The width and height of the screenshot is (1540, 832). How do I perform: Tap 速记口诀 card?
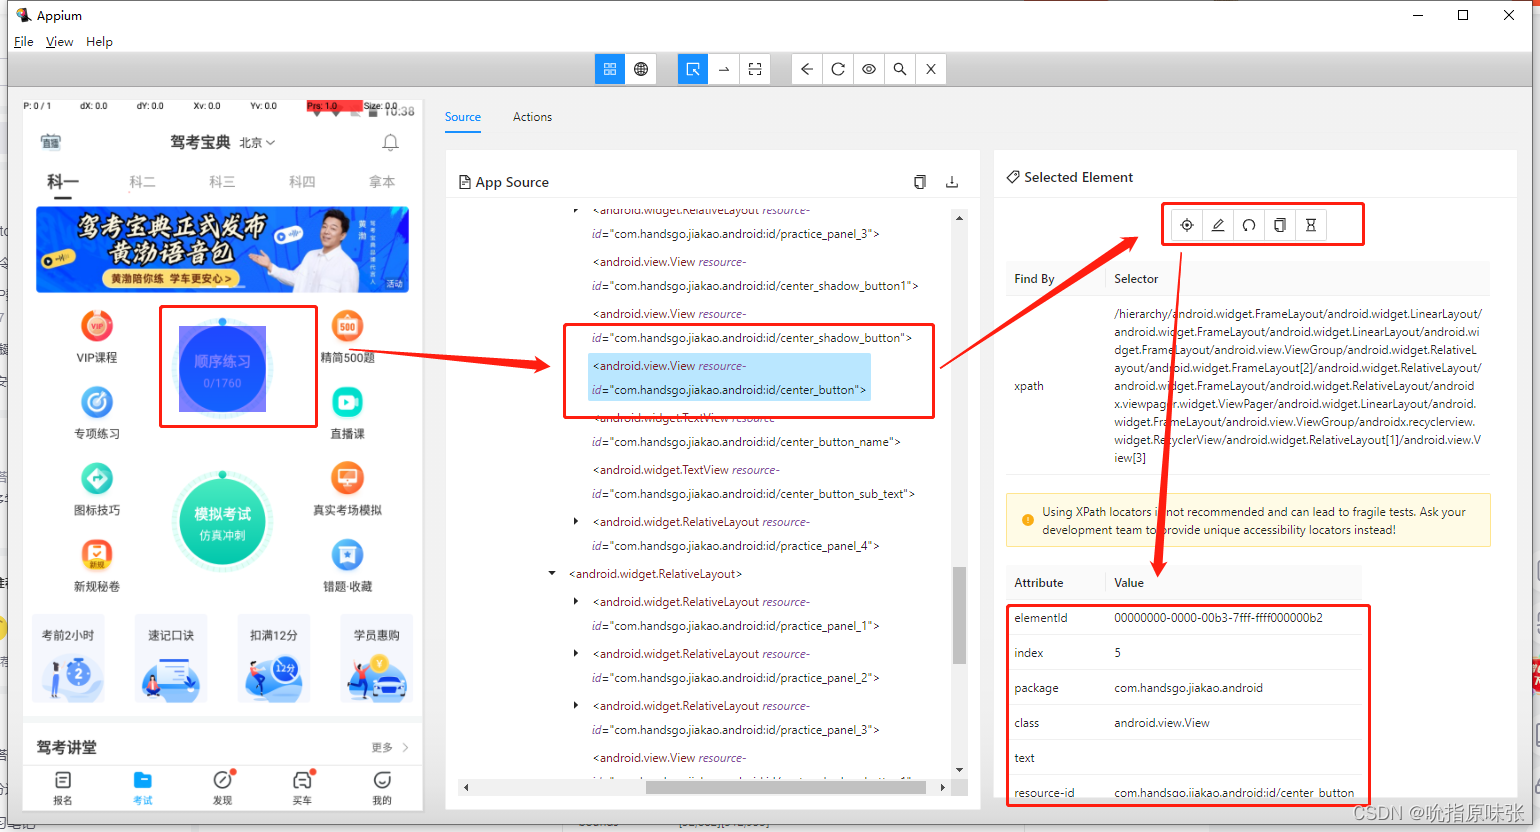click(172, 660)
